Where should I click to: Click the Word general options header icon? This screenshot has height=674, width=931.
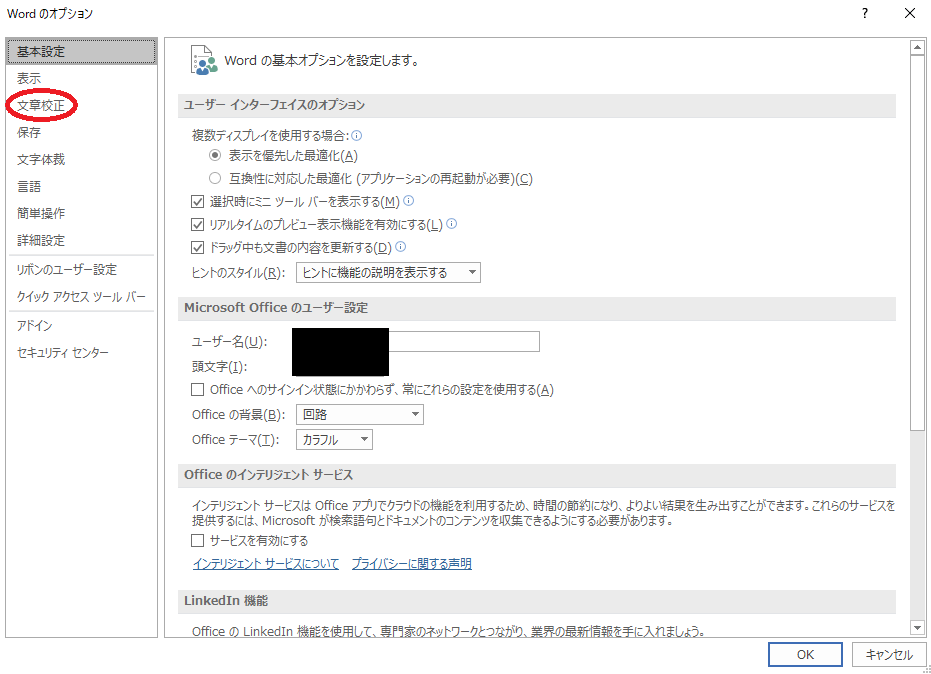(x=204, y=60)
